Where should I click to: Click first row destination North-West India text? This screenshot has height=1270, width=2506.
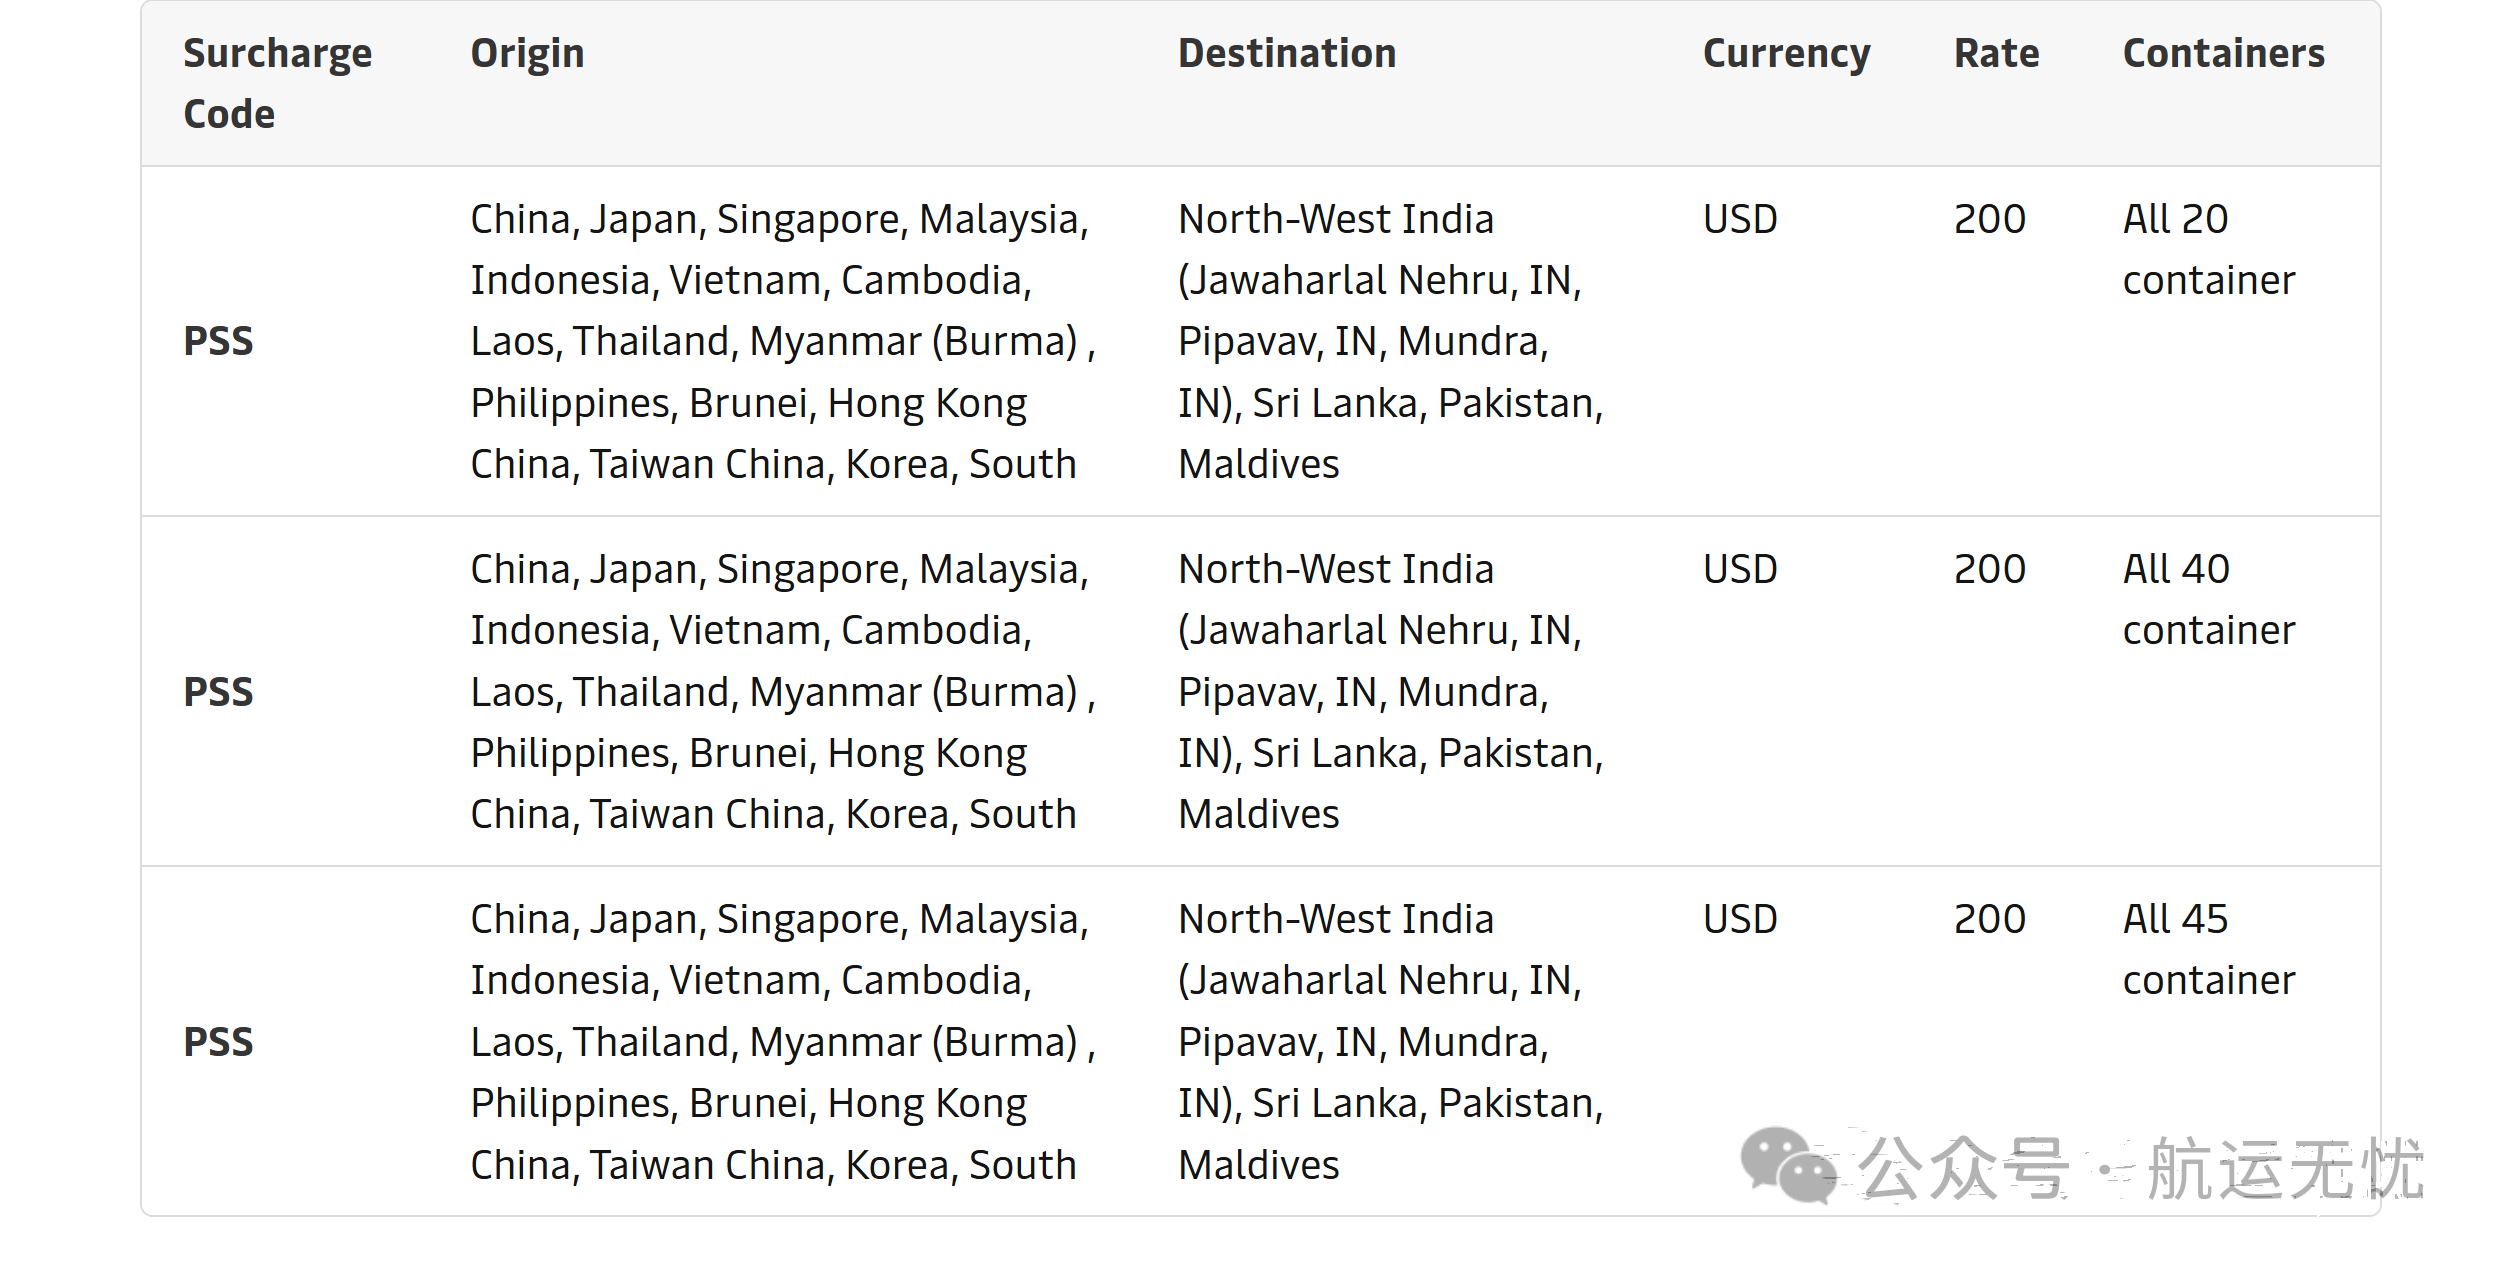point(1335,219)
